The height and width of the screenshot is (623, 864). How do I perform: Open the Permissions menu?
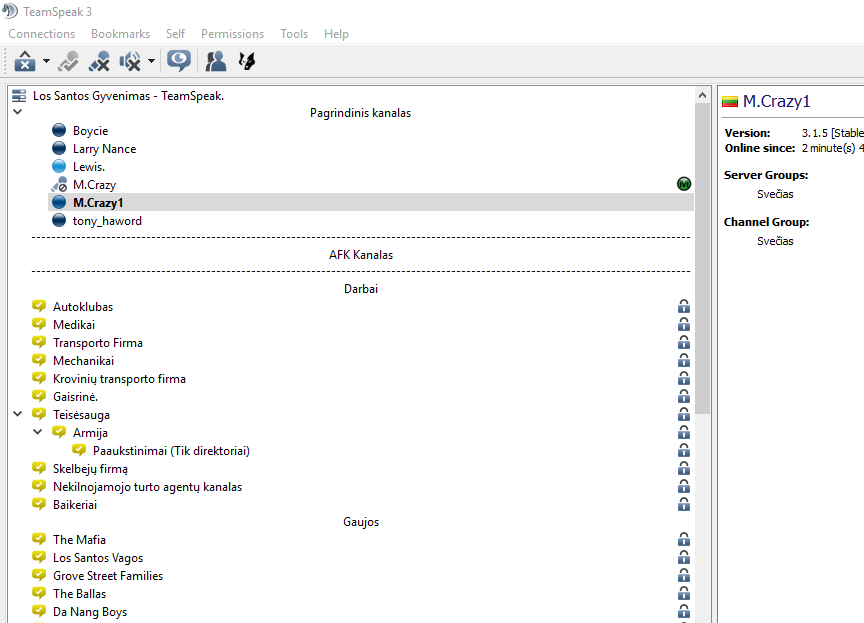tap(232, 34)
